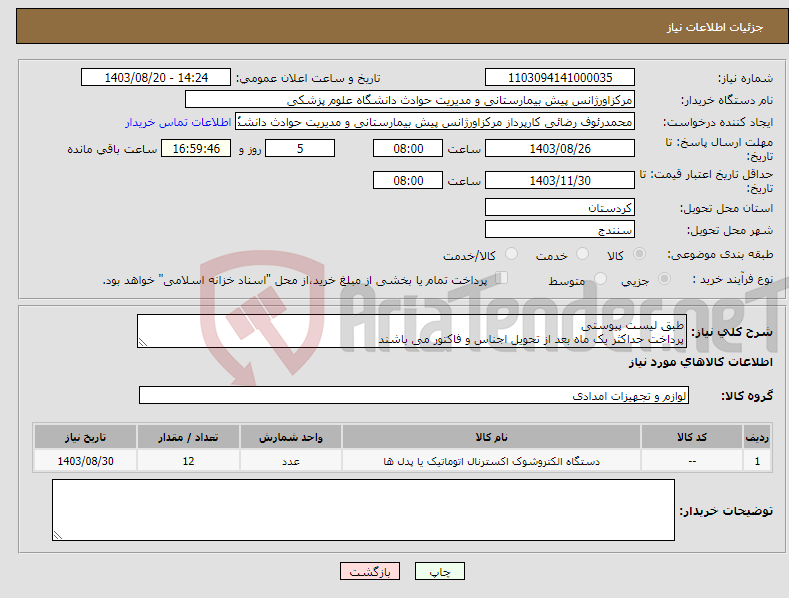Select the کالا/خدمت radio button
The width and height of the screenshot is (789, 598).
tap(511, 254)
